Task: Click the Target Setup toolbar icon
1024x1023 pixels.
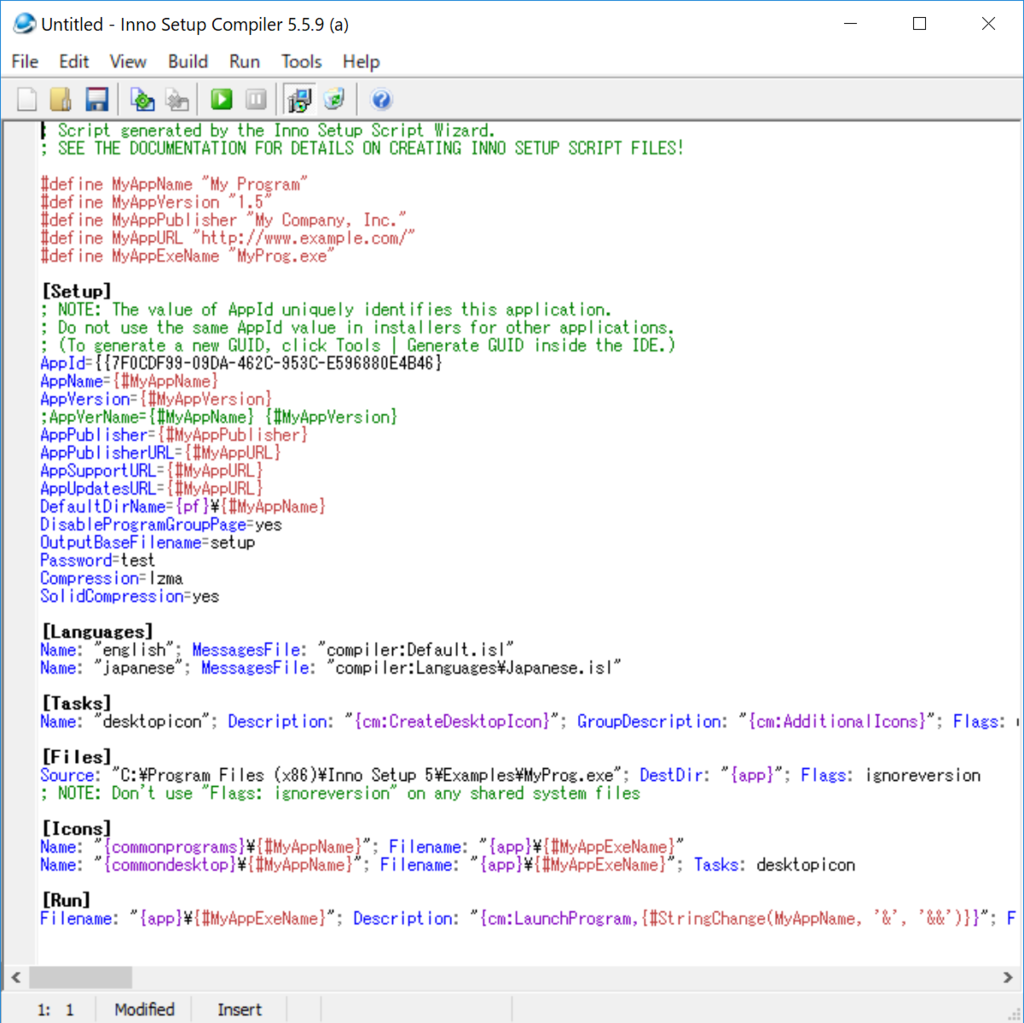Action: tap(300, 99)
